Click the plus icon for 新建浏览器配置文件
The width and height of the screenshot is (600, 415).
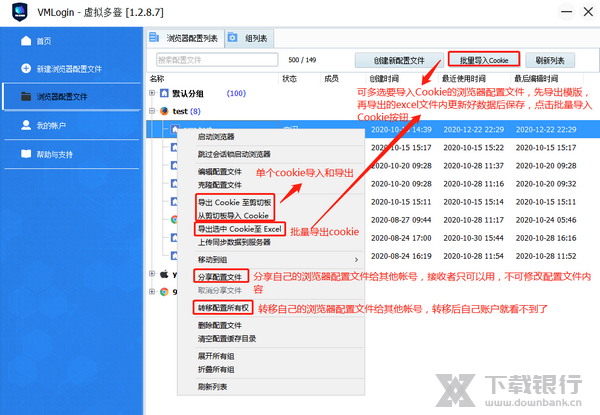click(26, 68)
